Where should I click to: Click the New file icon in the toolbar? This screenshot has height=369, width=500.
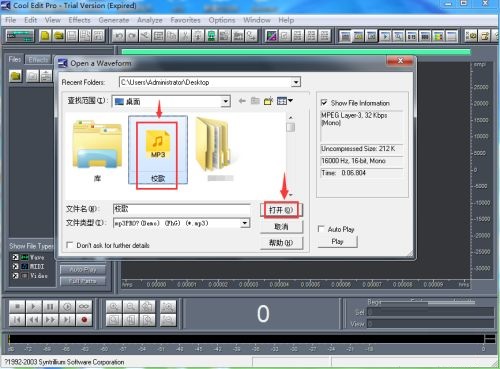(x=45, y=35)
